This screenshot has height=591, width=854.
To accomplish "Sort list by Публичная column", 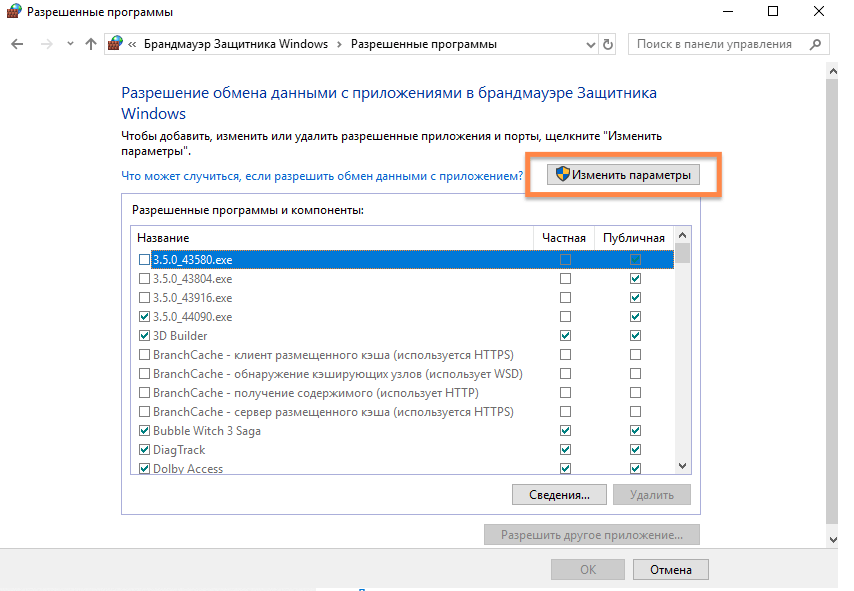I will tap(634, 238).
